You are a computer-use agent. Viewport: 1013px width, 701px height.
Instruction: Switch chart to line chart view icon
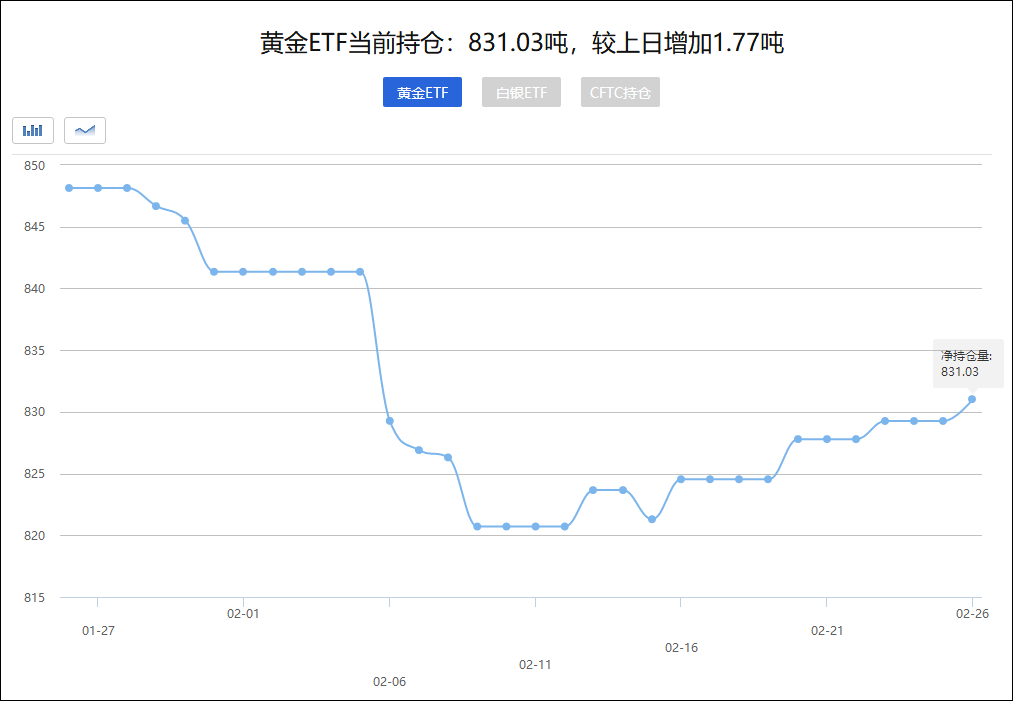(x=85, y=131)
